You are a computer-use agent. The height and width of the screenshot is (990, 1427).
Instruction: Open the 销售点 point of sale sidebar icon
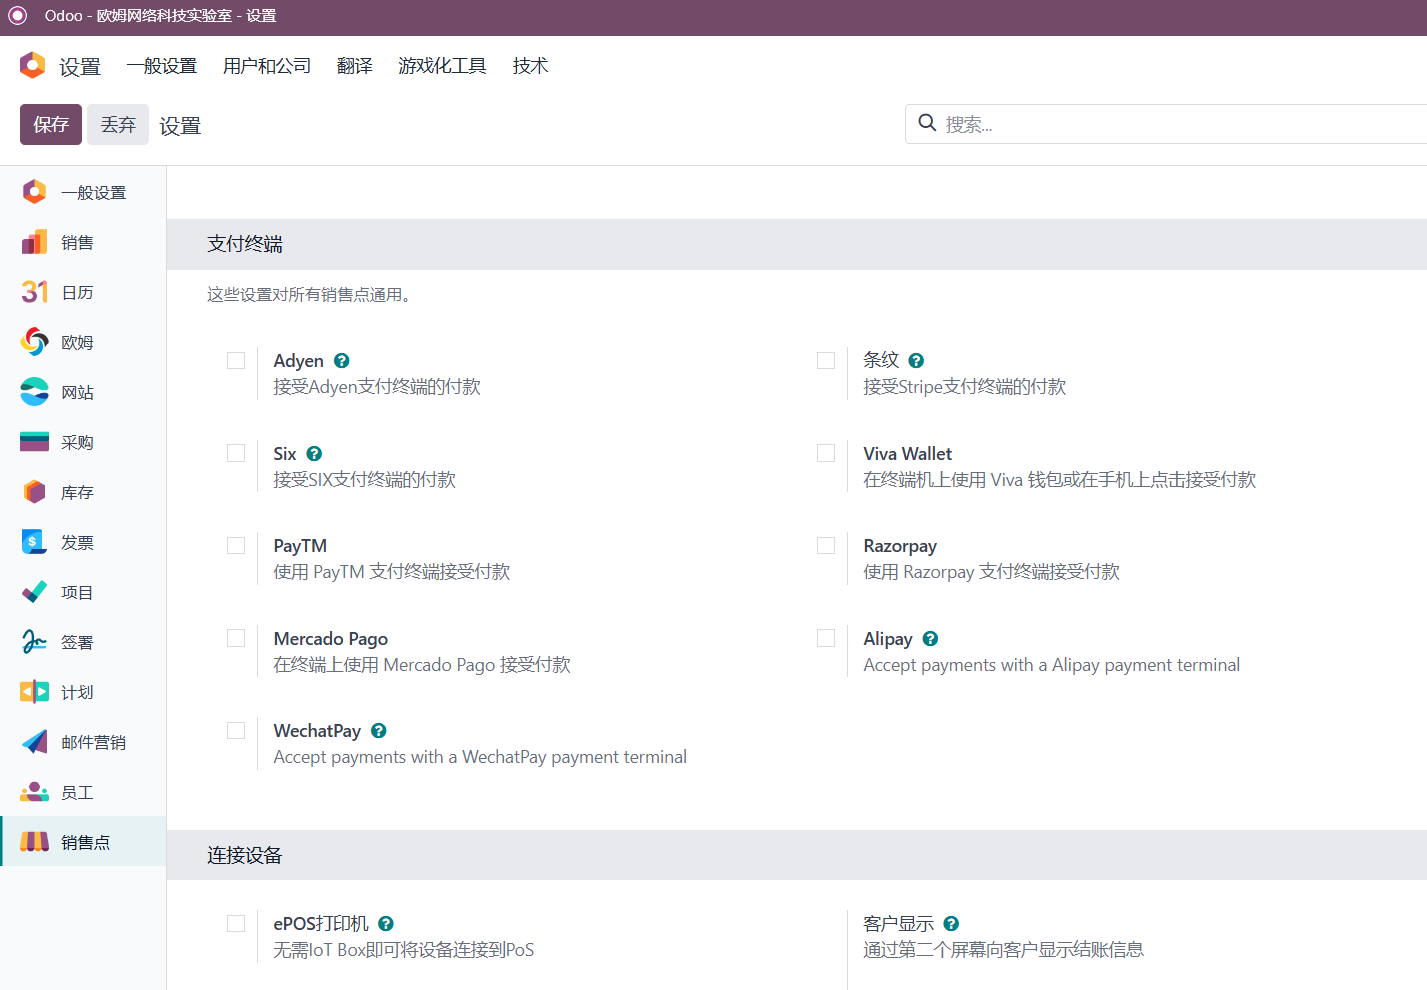point(34,842)
